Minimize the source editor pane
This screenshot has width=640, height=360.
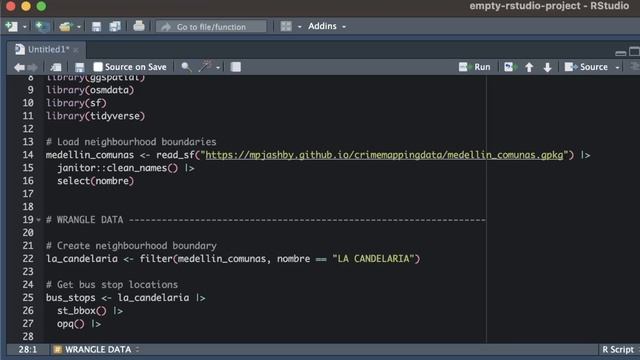click(x=620, y=53)
